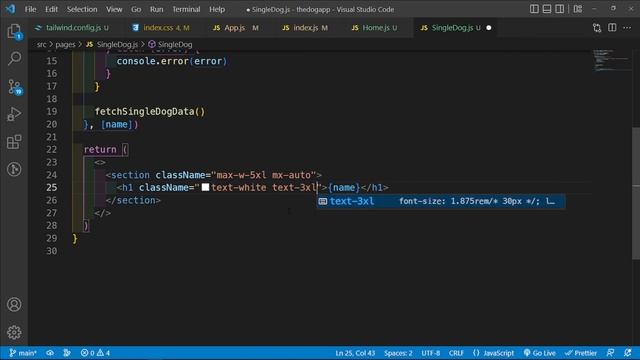Open the white color swatch picker

(x=205, y=187)
